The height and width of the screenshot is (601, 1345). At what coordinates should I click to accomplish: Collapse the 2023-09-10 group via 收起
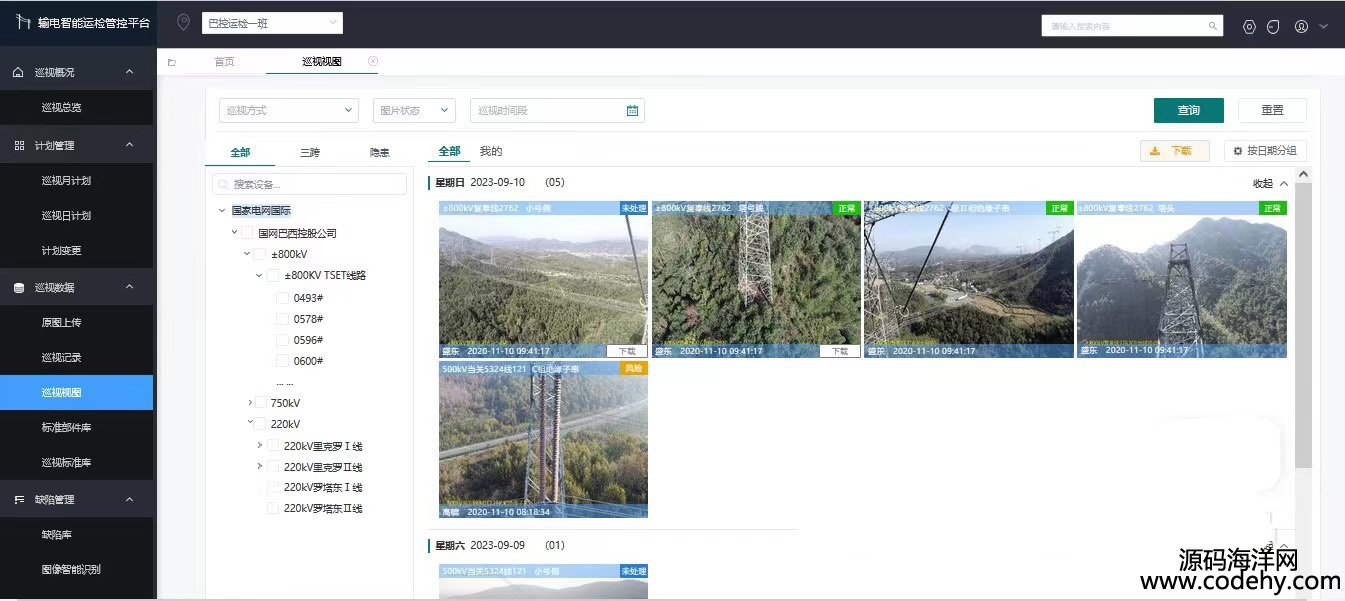[1271, 184]
